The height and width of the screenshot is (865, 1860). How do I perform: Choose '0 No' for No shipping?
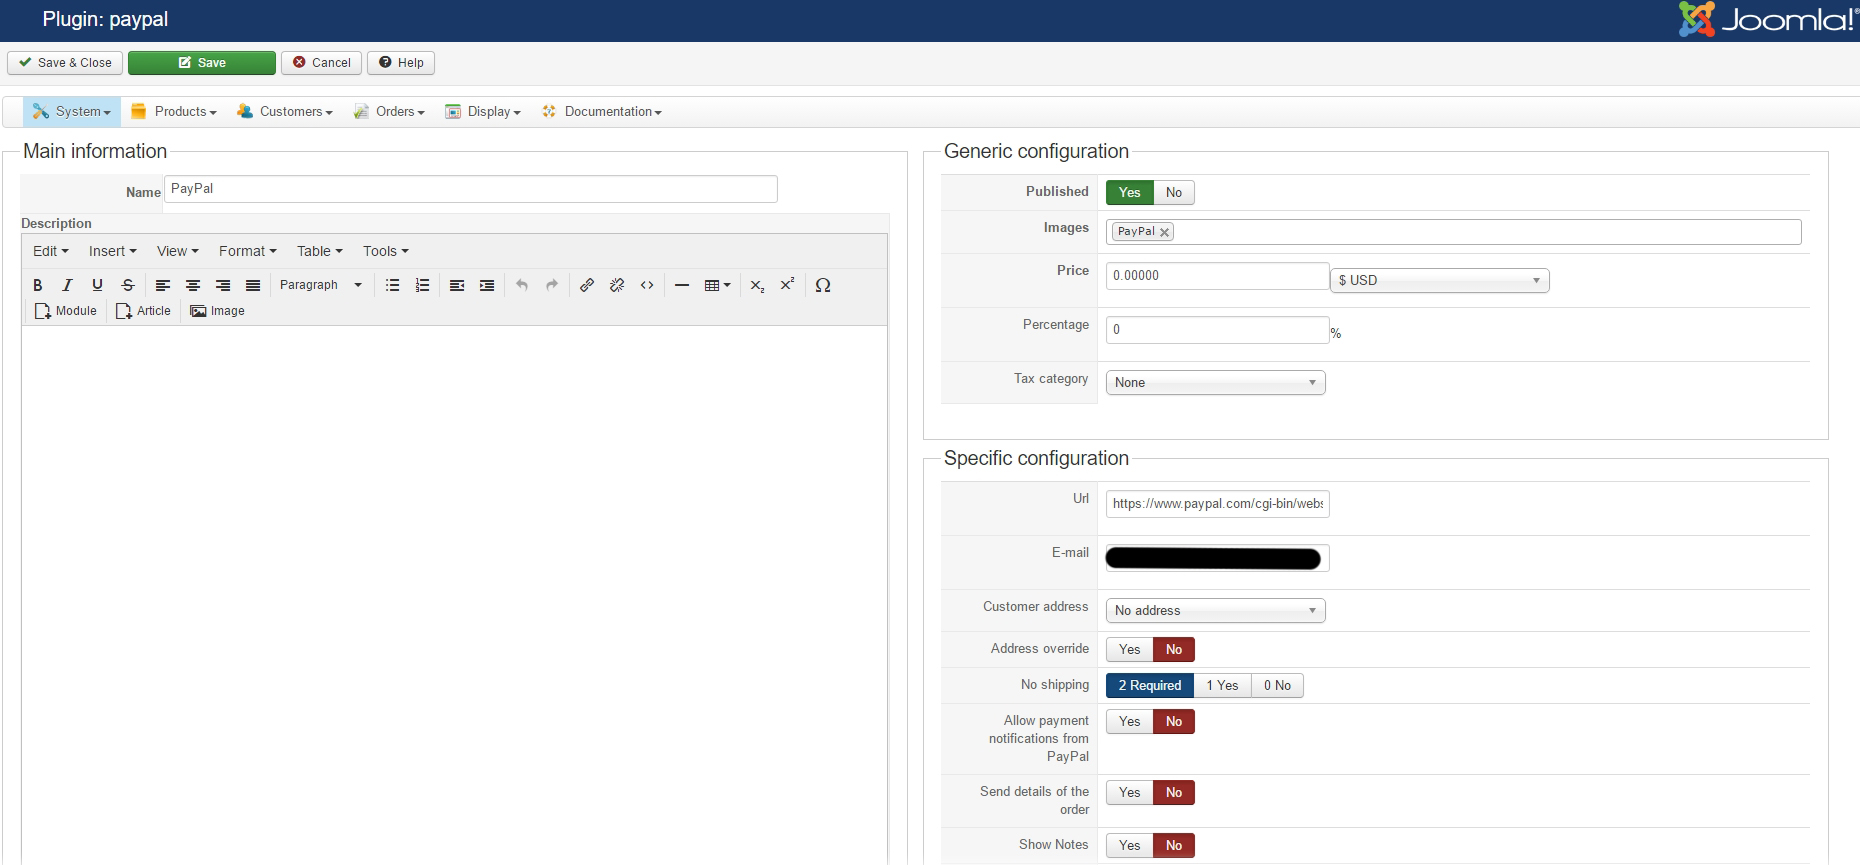click(x=1277, y=686)
